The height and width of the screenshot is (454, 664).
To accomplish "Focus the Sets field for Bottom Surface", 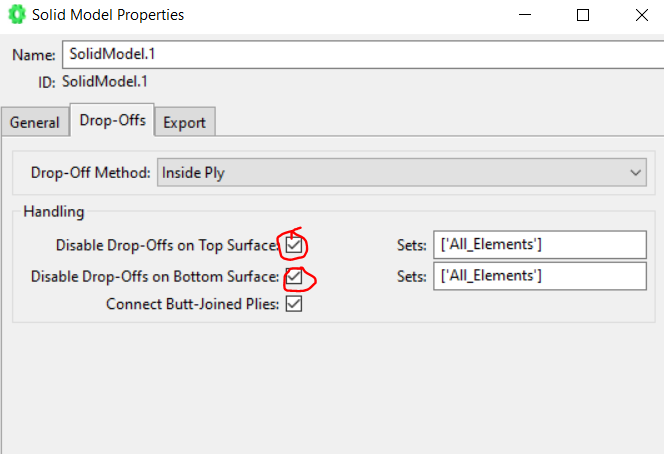I will coord(539,275).
